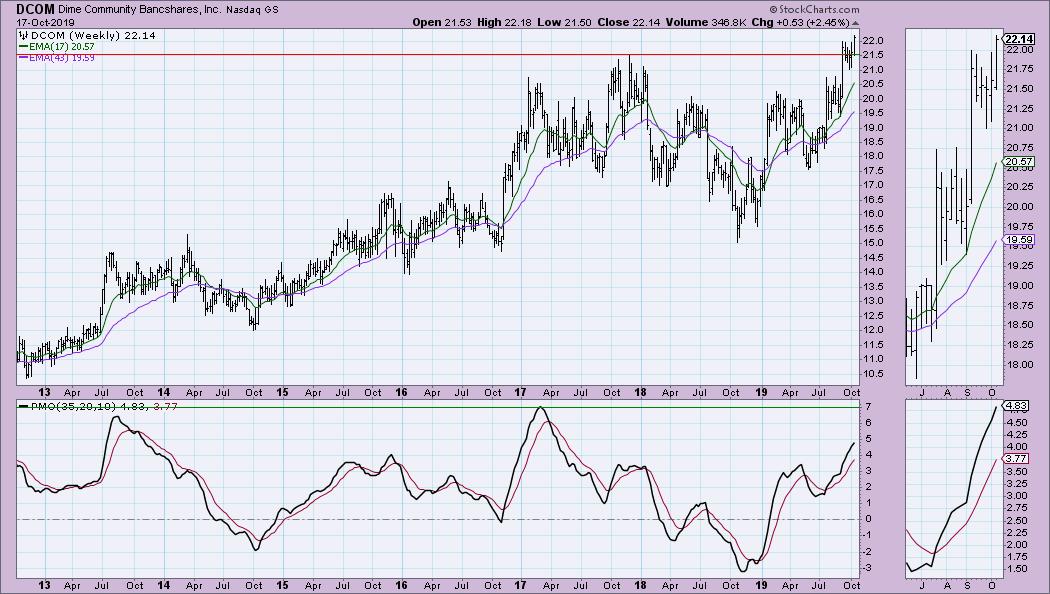Select the EMA(17) 20.57 legend label
This screenshot has height=594, width=1050.
tap(62, 47)
